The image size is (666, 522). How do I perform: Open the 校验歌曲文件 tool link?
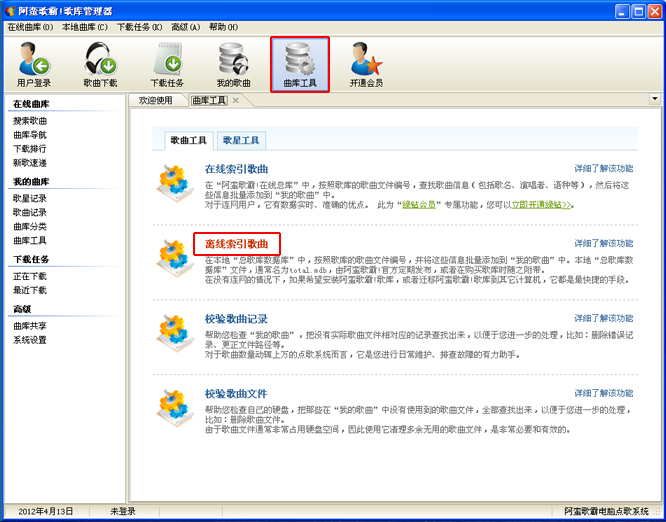tap(236, 394)
